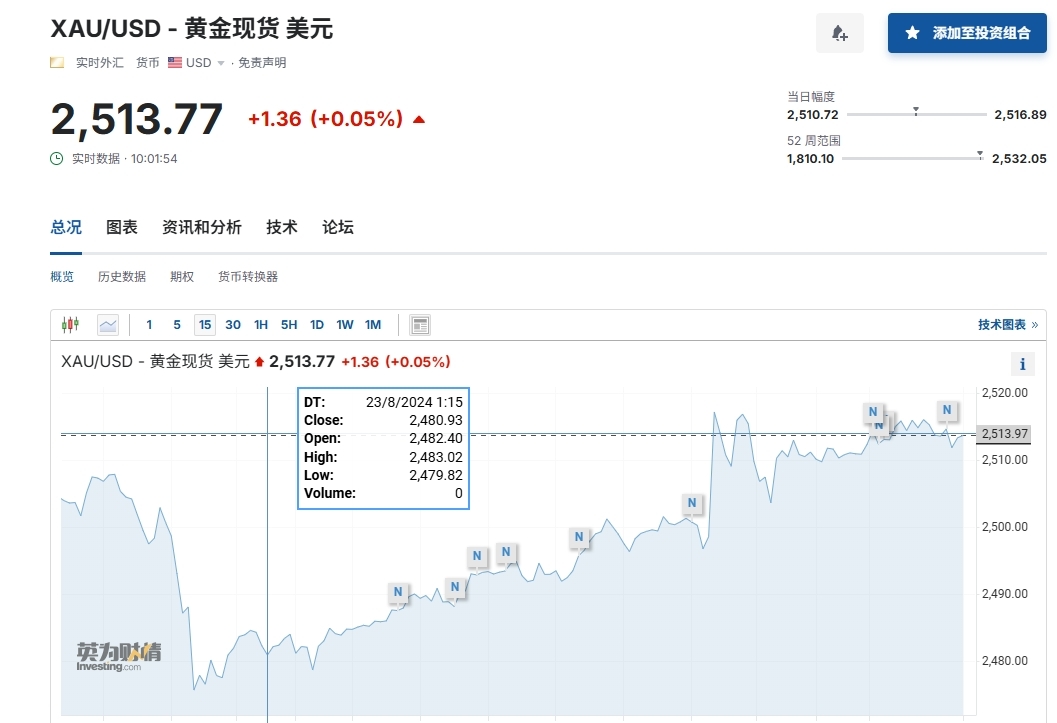Switch to area chart type

tap(108, 325)
